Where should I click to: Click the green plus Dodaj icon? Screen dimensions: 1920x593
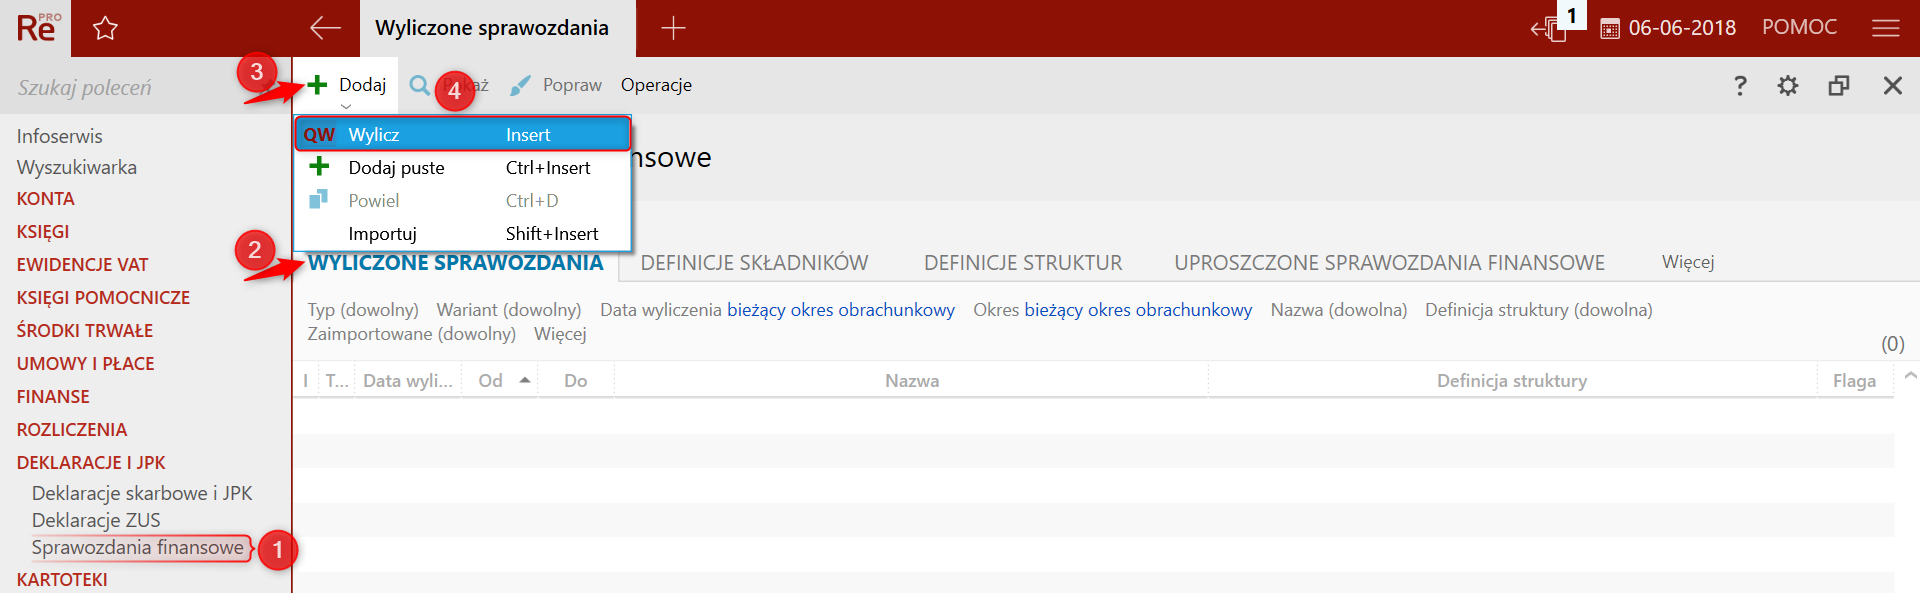(x=317, y=85)
